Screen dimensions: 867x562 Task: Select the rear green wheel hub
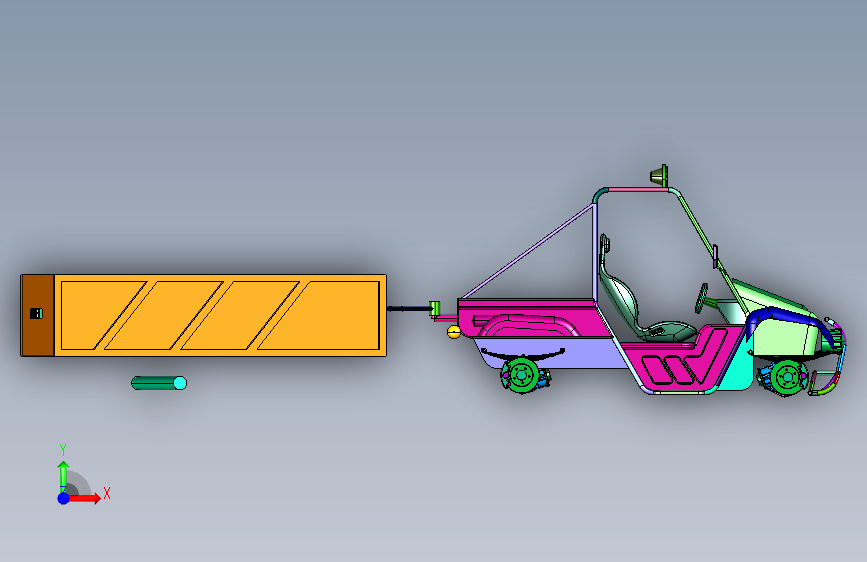pos(521,376)
